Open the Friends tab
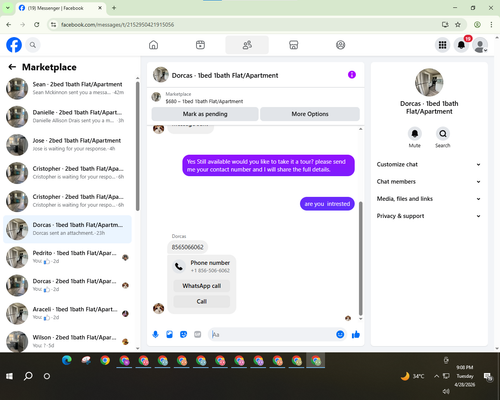The width and height of the screenshot is (500, 400). (247, 45)
